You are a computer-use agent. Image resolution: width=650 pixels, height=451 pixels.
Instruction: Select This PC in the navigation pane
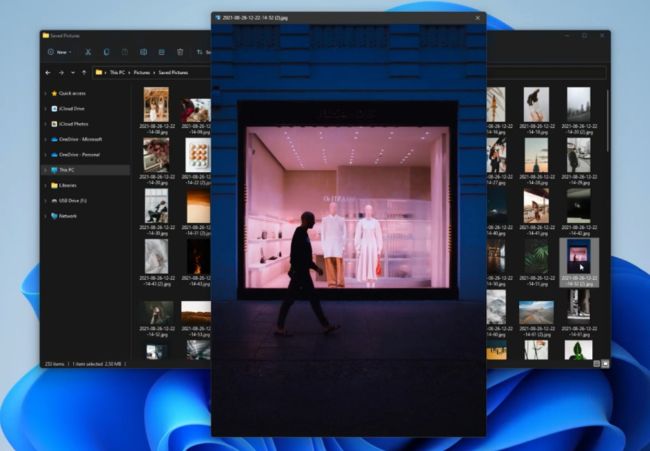pos(86,170)
